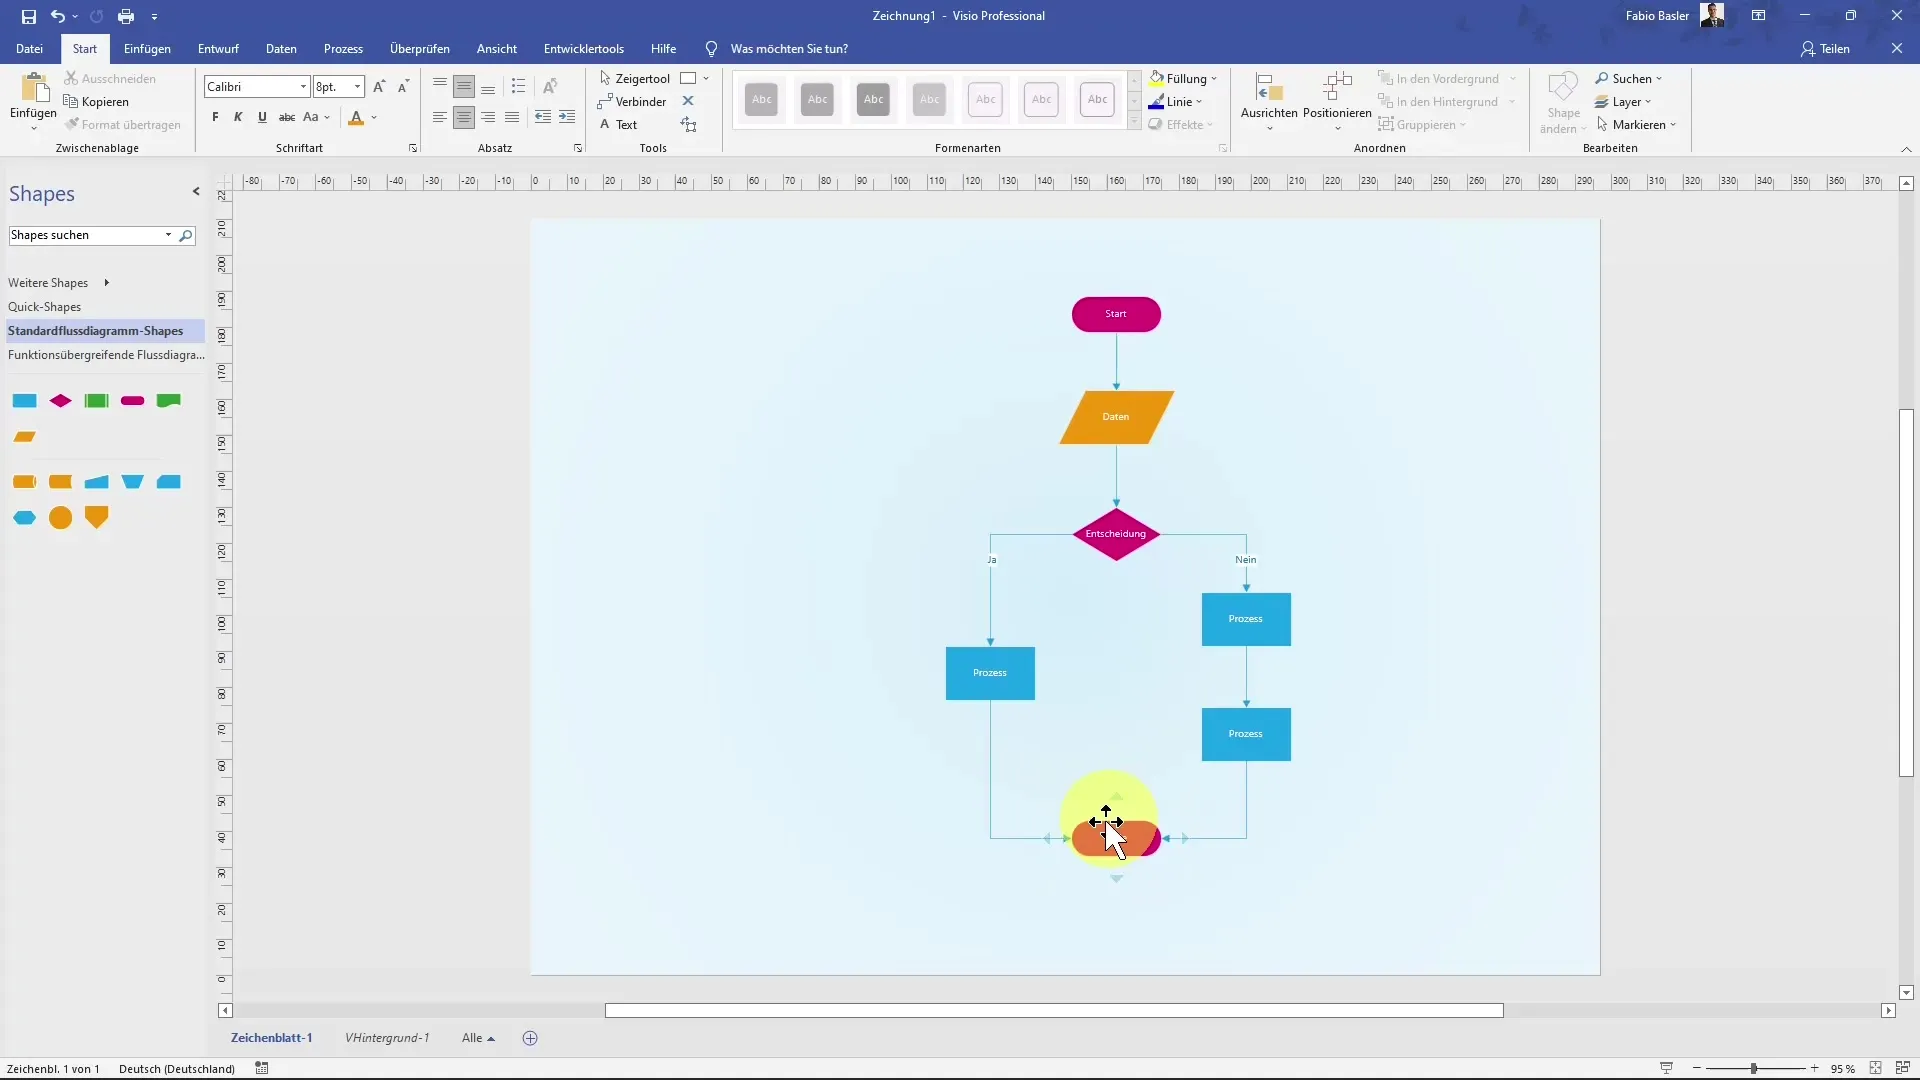Expand Weitere Shapes submenu arrow
Image resolution: width=1920 pixels, height=1080 pixels.
[x=106, y=283]
